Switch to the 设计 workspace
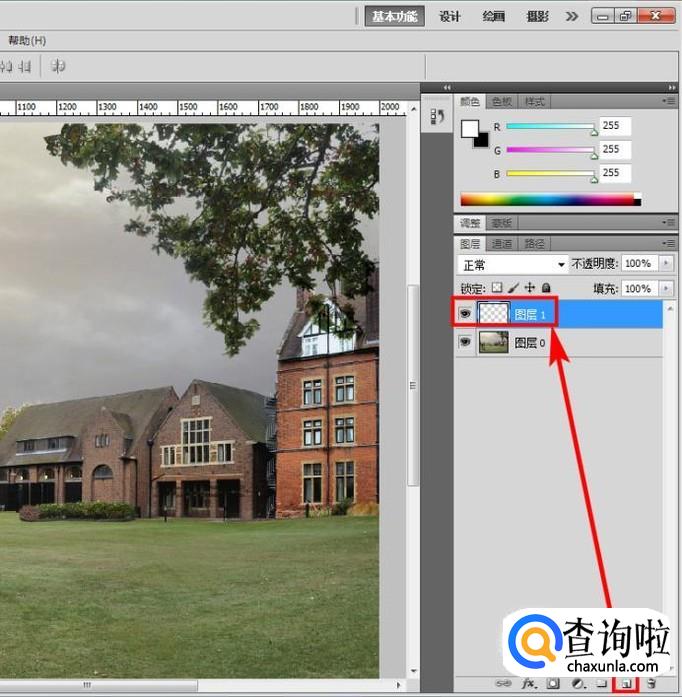682x697 pixels. click(x=449, y=17)
